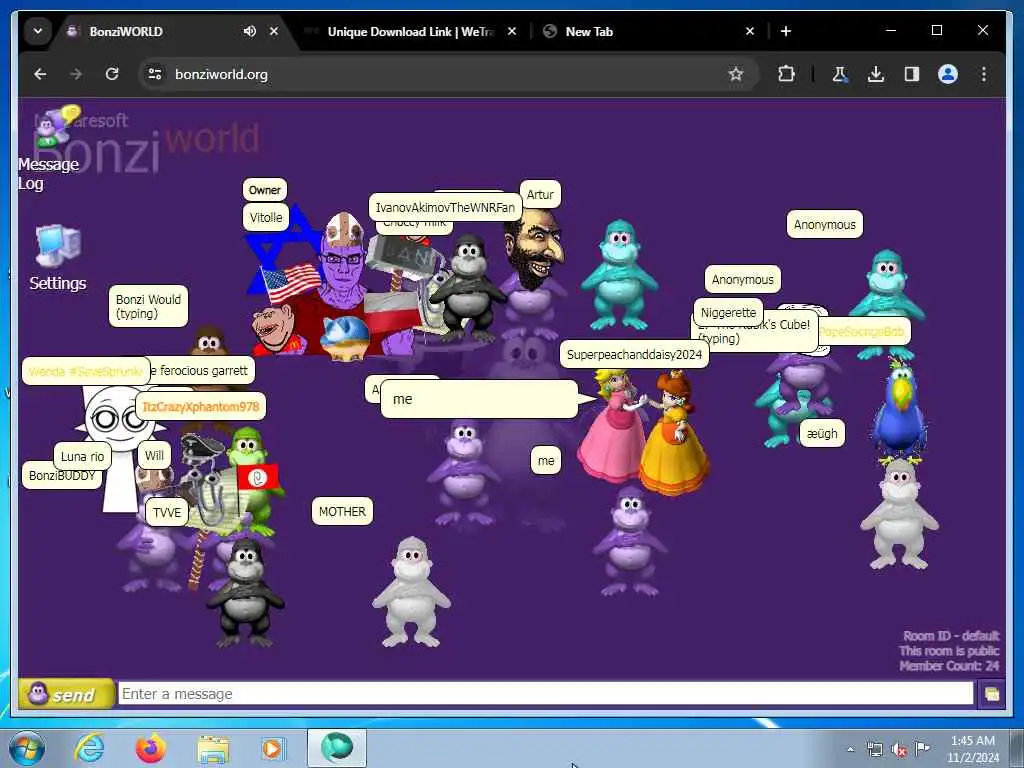The width and height of the screenshot is (1024, 768).
Task: Click the Superpeachanddaisy2024 name tag
Action: (x=633, y=355)
